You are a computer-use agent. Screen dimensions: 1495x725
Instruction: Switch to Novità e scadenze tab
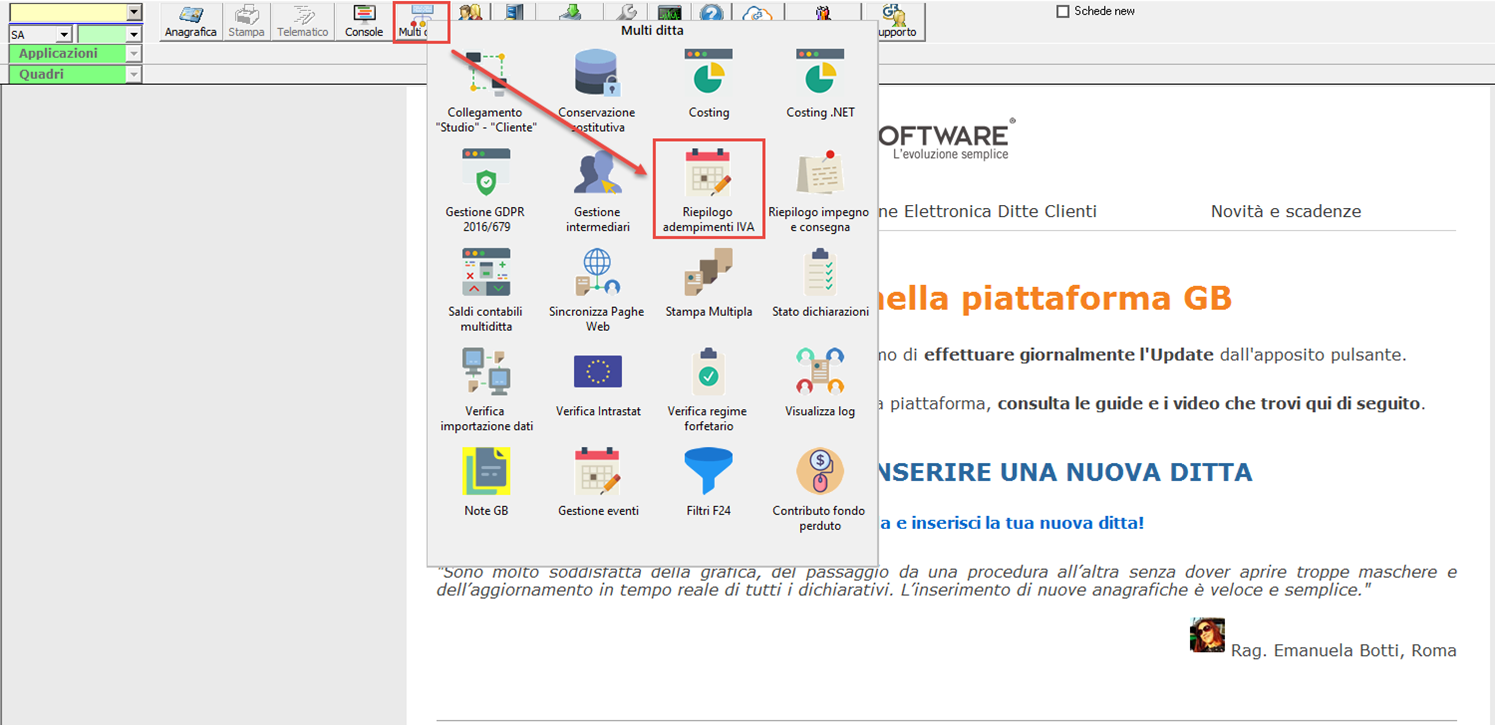click(x=1285, y=211)
